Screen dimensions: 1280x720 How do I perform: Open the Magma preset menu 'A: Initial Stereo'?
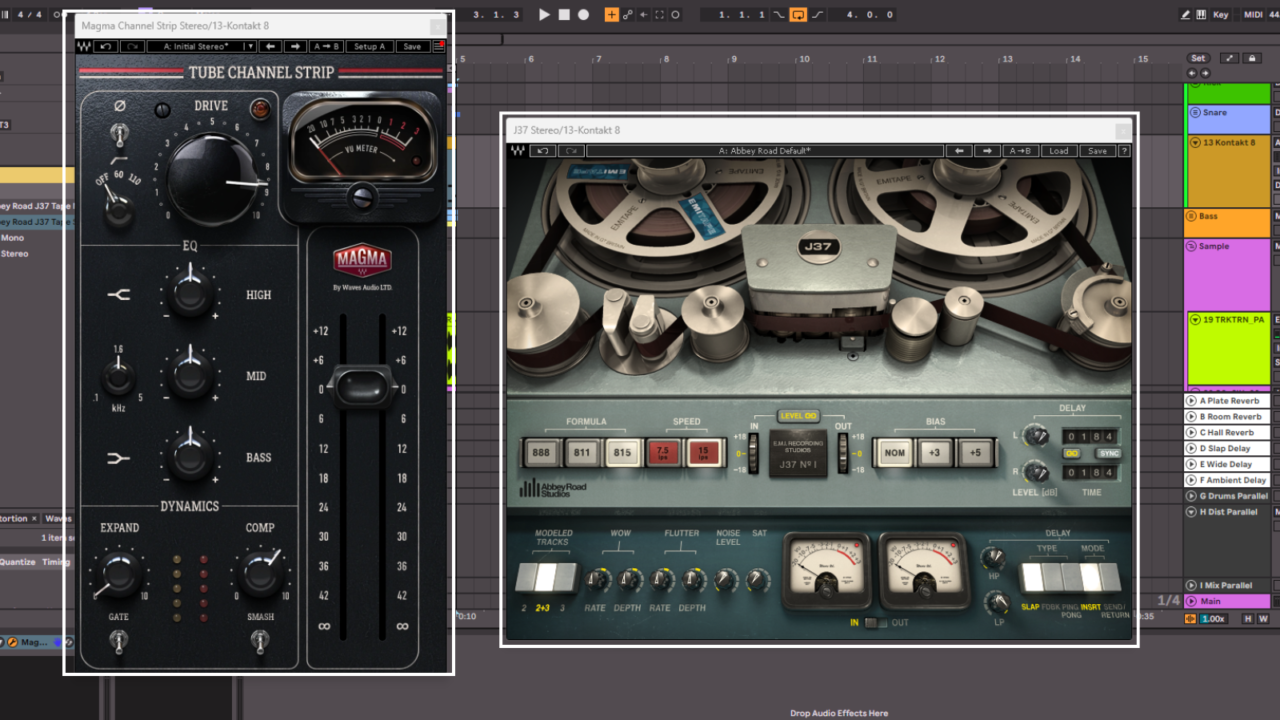(195, 47)
